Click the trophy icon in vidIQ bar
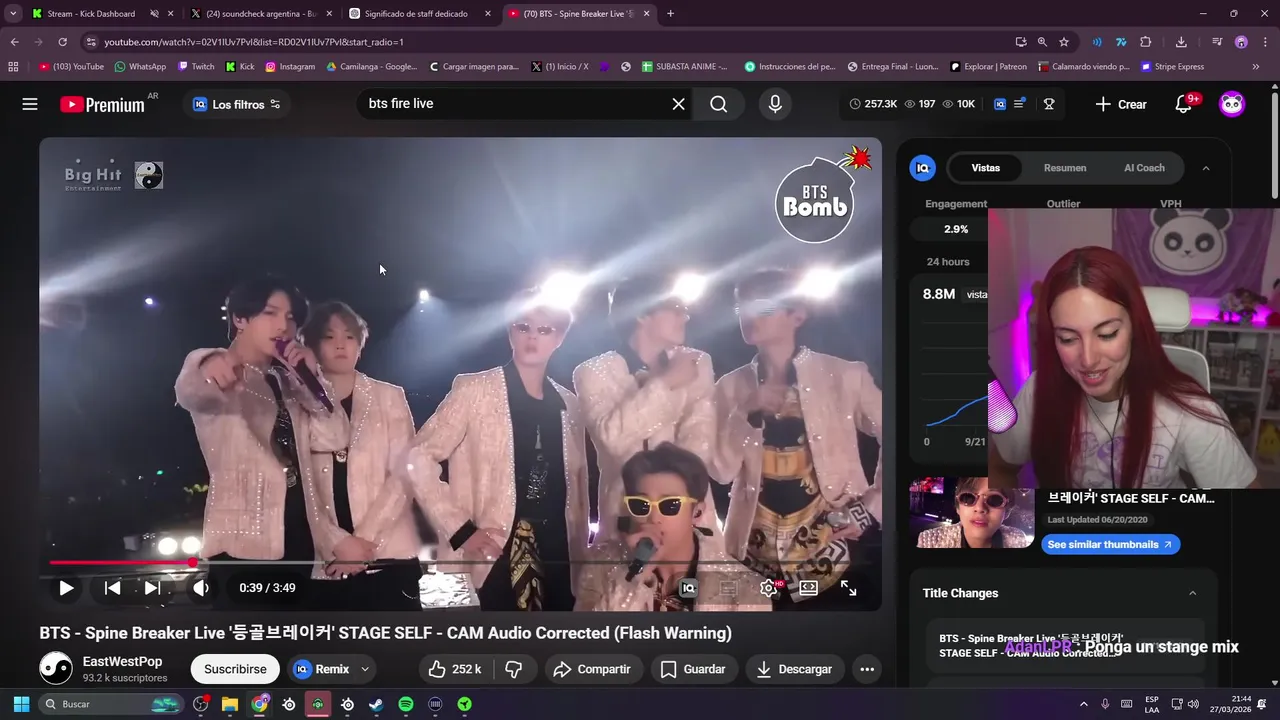The image size is (1280, 720). (x=1049, y=104)
